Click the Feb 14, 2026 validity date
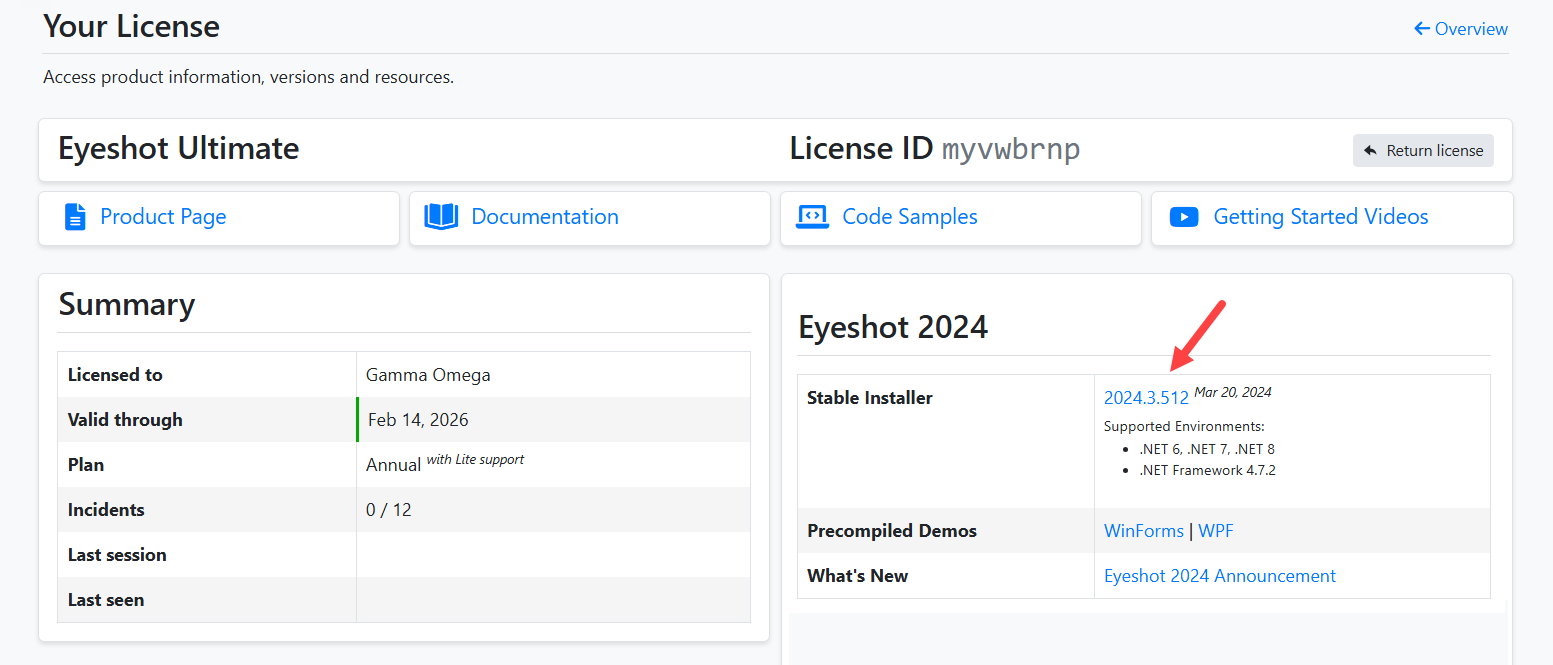Image resolution: width=1553 pixels, height=665 pixels. click(418, 420)
